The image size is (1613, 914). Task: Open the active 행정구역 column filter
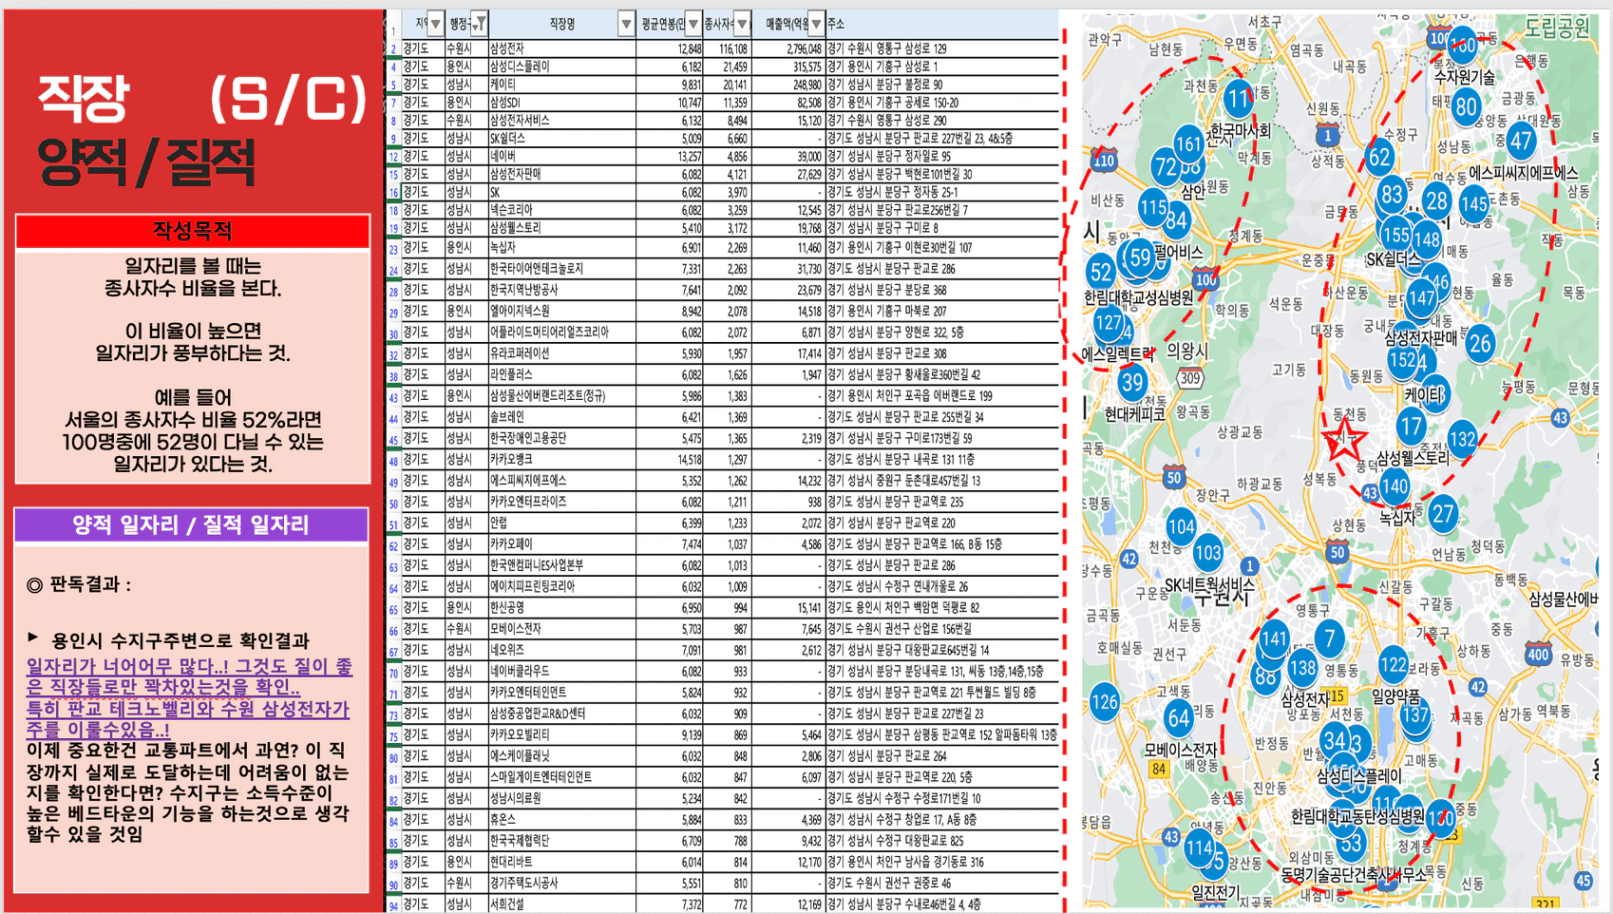coord(479,23)
